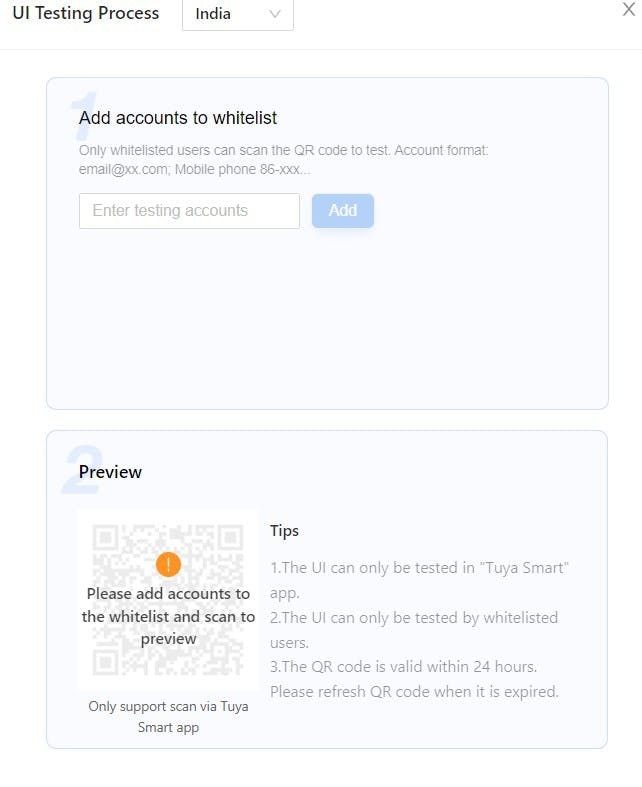Click the Add accounts to whitelist heading
642x787 pixels.
point(178,118)
